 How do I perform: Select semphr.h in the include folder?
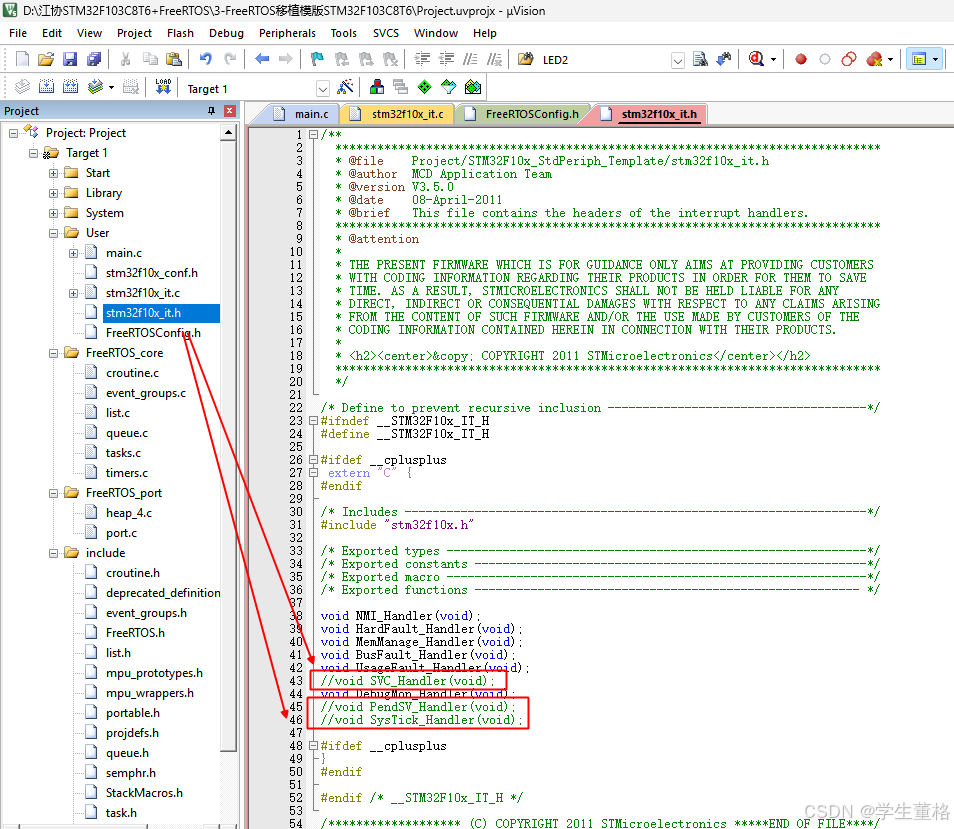pyautogui.click(x=130, y=773)
